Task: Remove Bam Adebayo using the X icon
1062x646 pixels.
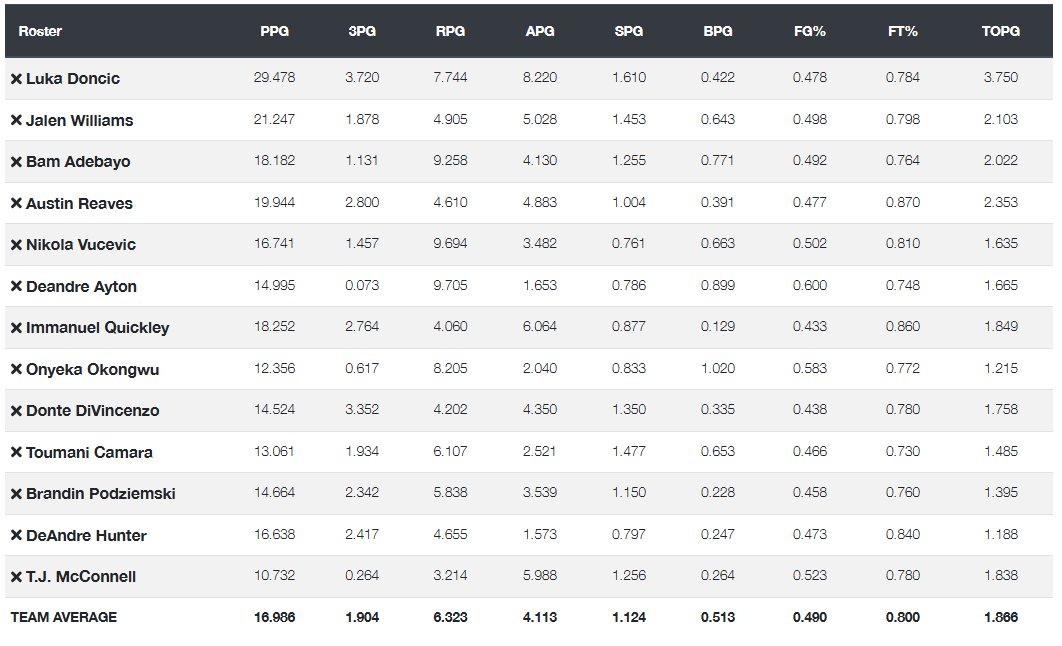Action: point(16,162)
